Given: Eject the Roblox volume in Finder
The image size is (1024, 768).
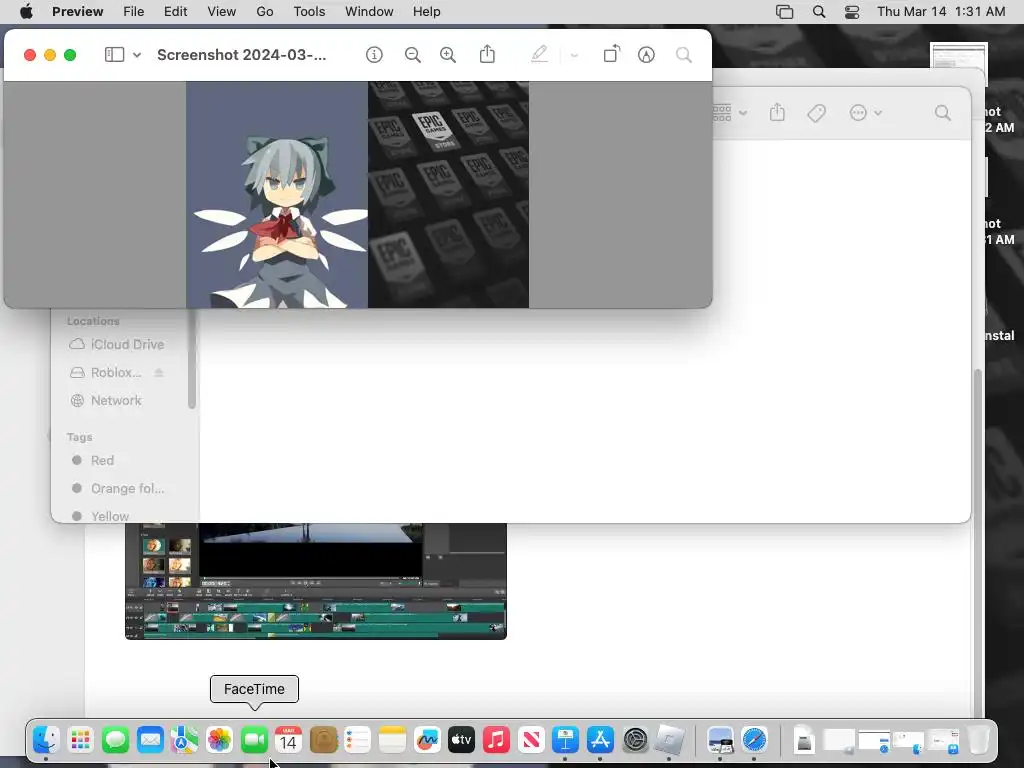Looking at the screenshot, I should tap(159, 372).
